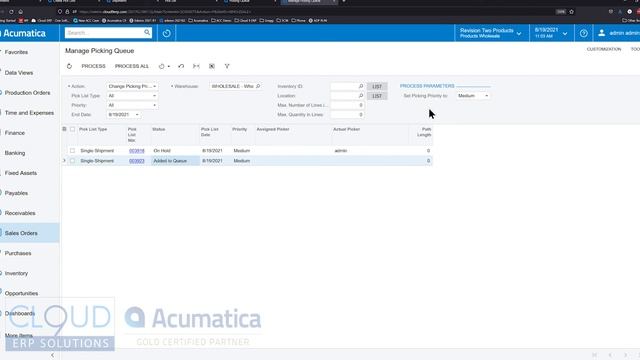Open Receivables workspace

point(20,213)
